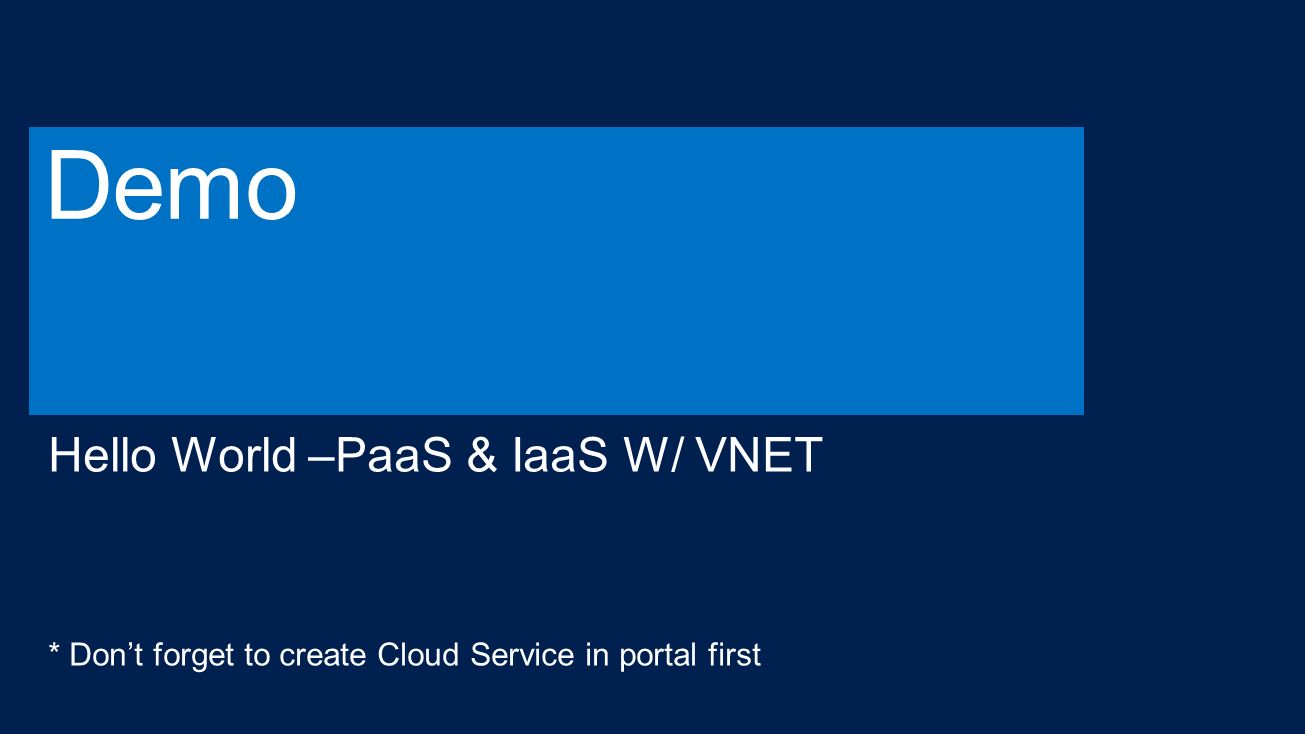This screenshot has width=1305, height=734.
Task: Click the asterisk starting the footnote
Action: click(x=55, y=650)
